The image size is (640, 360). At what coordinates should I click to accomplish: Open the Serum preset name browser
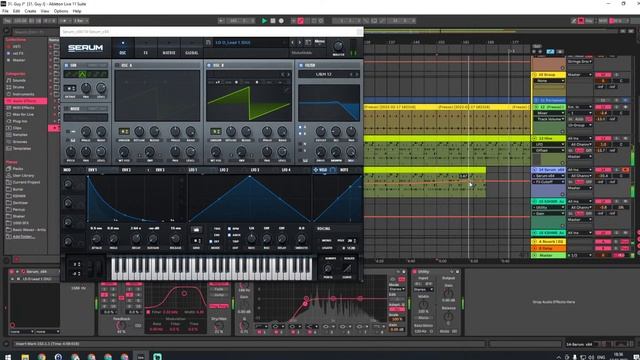click(x=250, y=42)
